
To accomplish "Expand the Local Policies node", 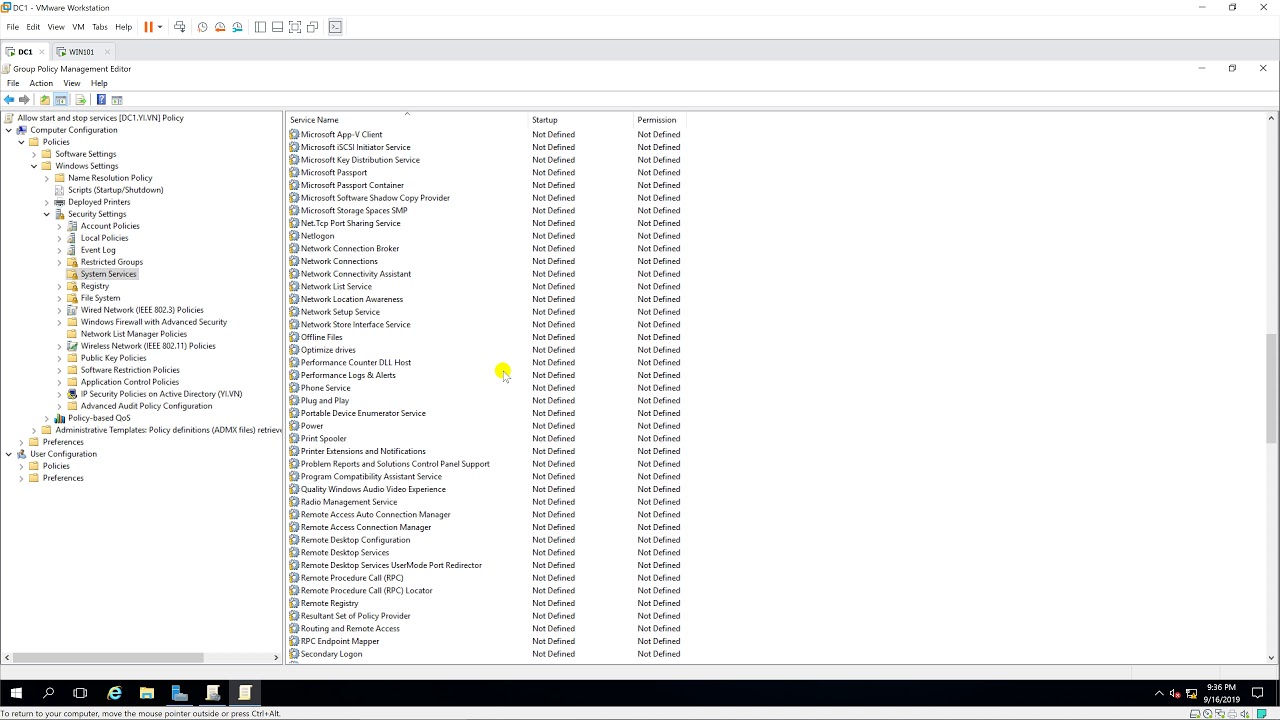I will pos(59,238).
